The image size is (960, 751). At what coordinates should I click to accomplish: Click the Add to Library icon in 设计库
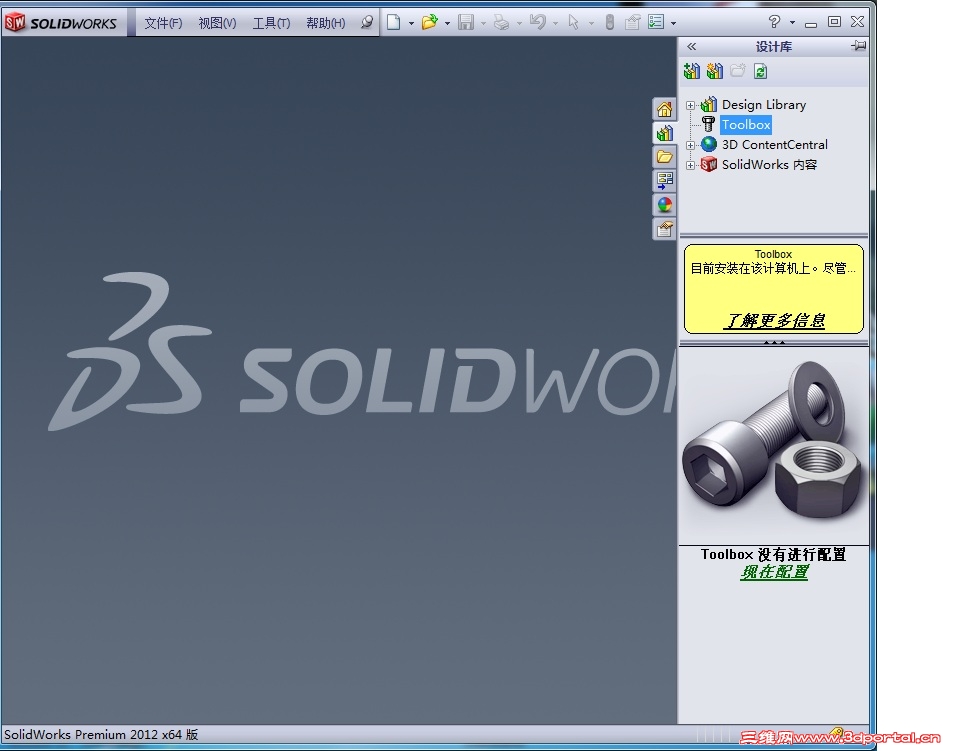point(692,71)
